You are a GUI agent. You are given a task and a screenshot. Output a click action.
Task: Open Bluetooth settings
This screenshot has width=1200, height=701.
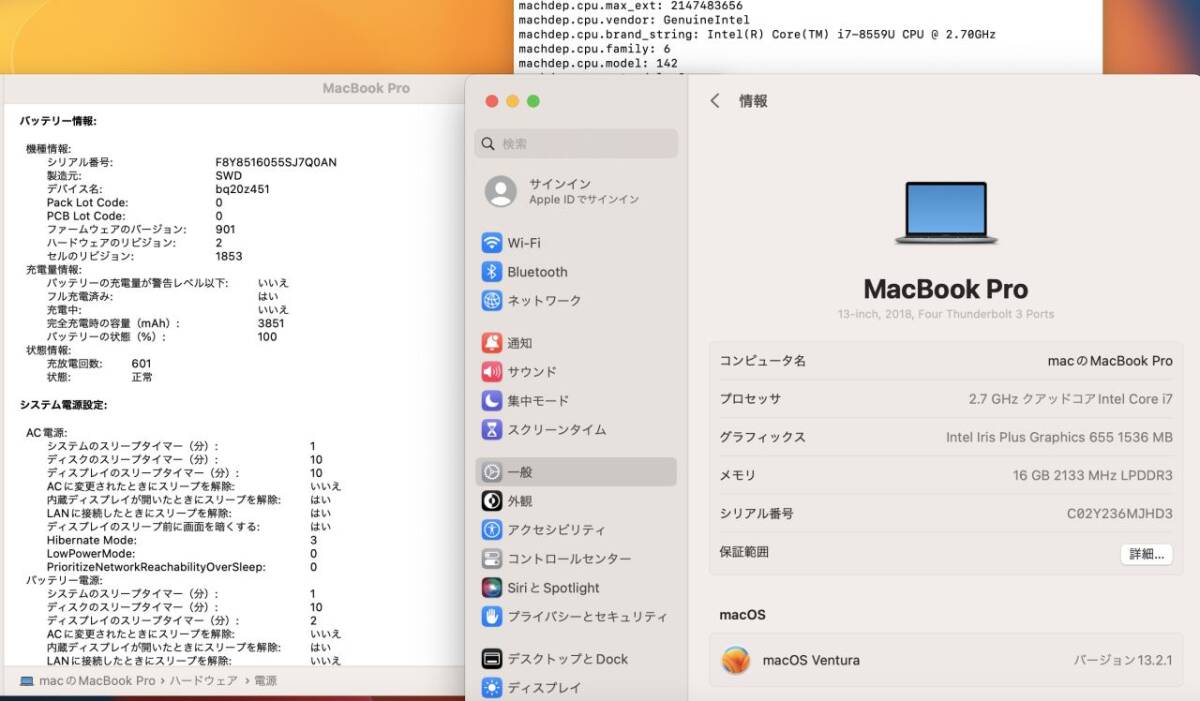pos(537,271)
